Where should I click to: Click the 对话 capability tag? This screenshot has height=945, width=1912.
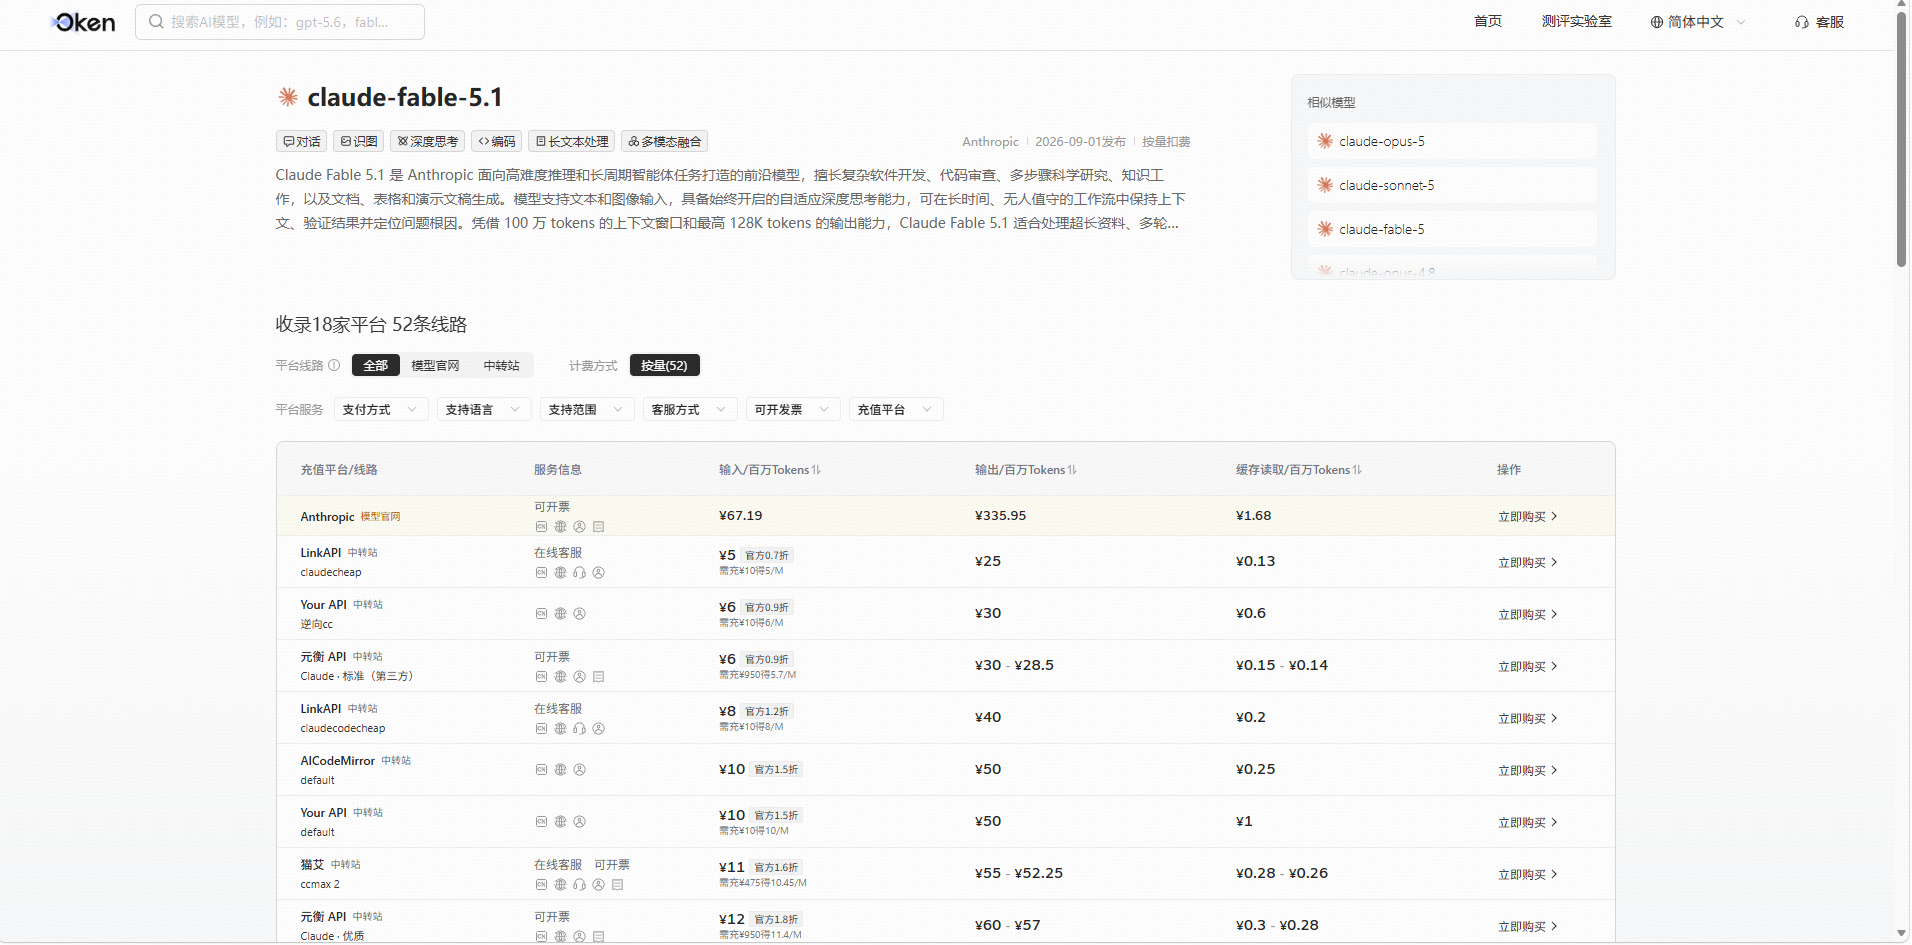point(301,141)
